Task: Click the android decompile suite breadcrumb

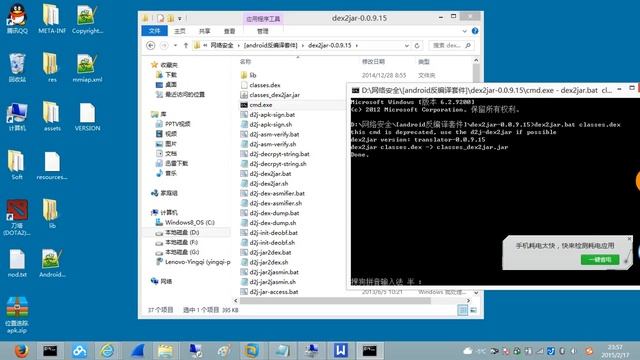Action: [271, 45]
